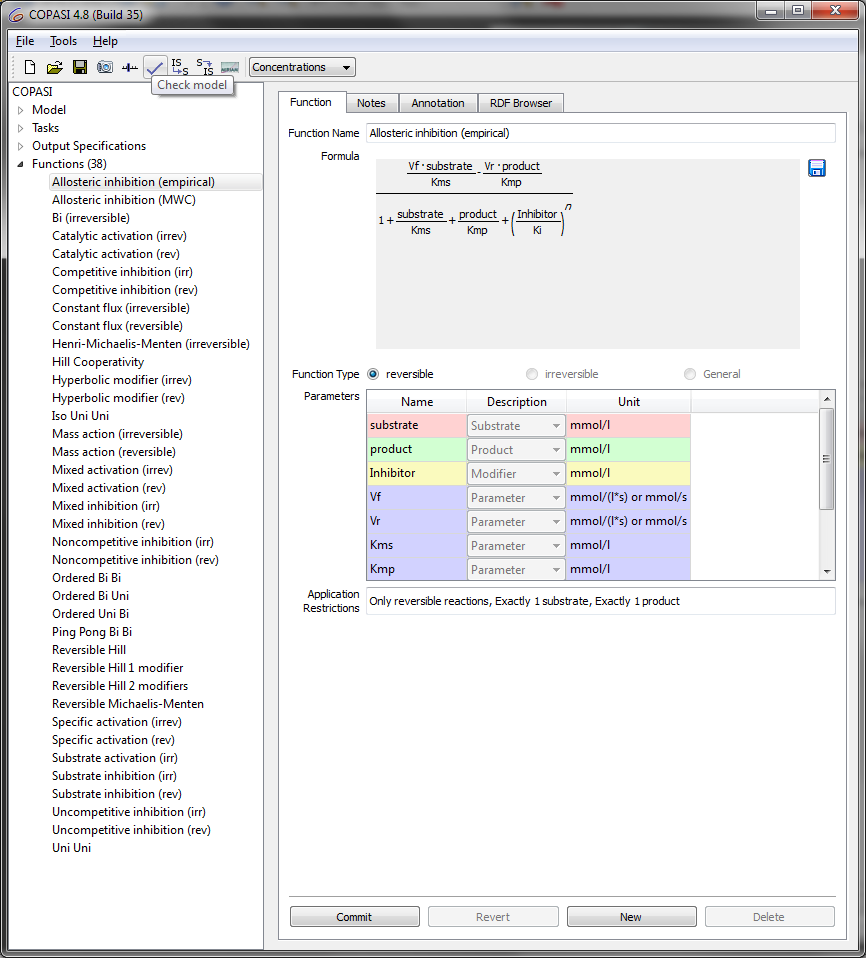Click the New document toolbar icon
Image resolution: width=866 pixels, height=958 pixels.
tap(30, 67)
